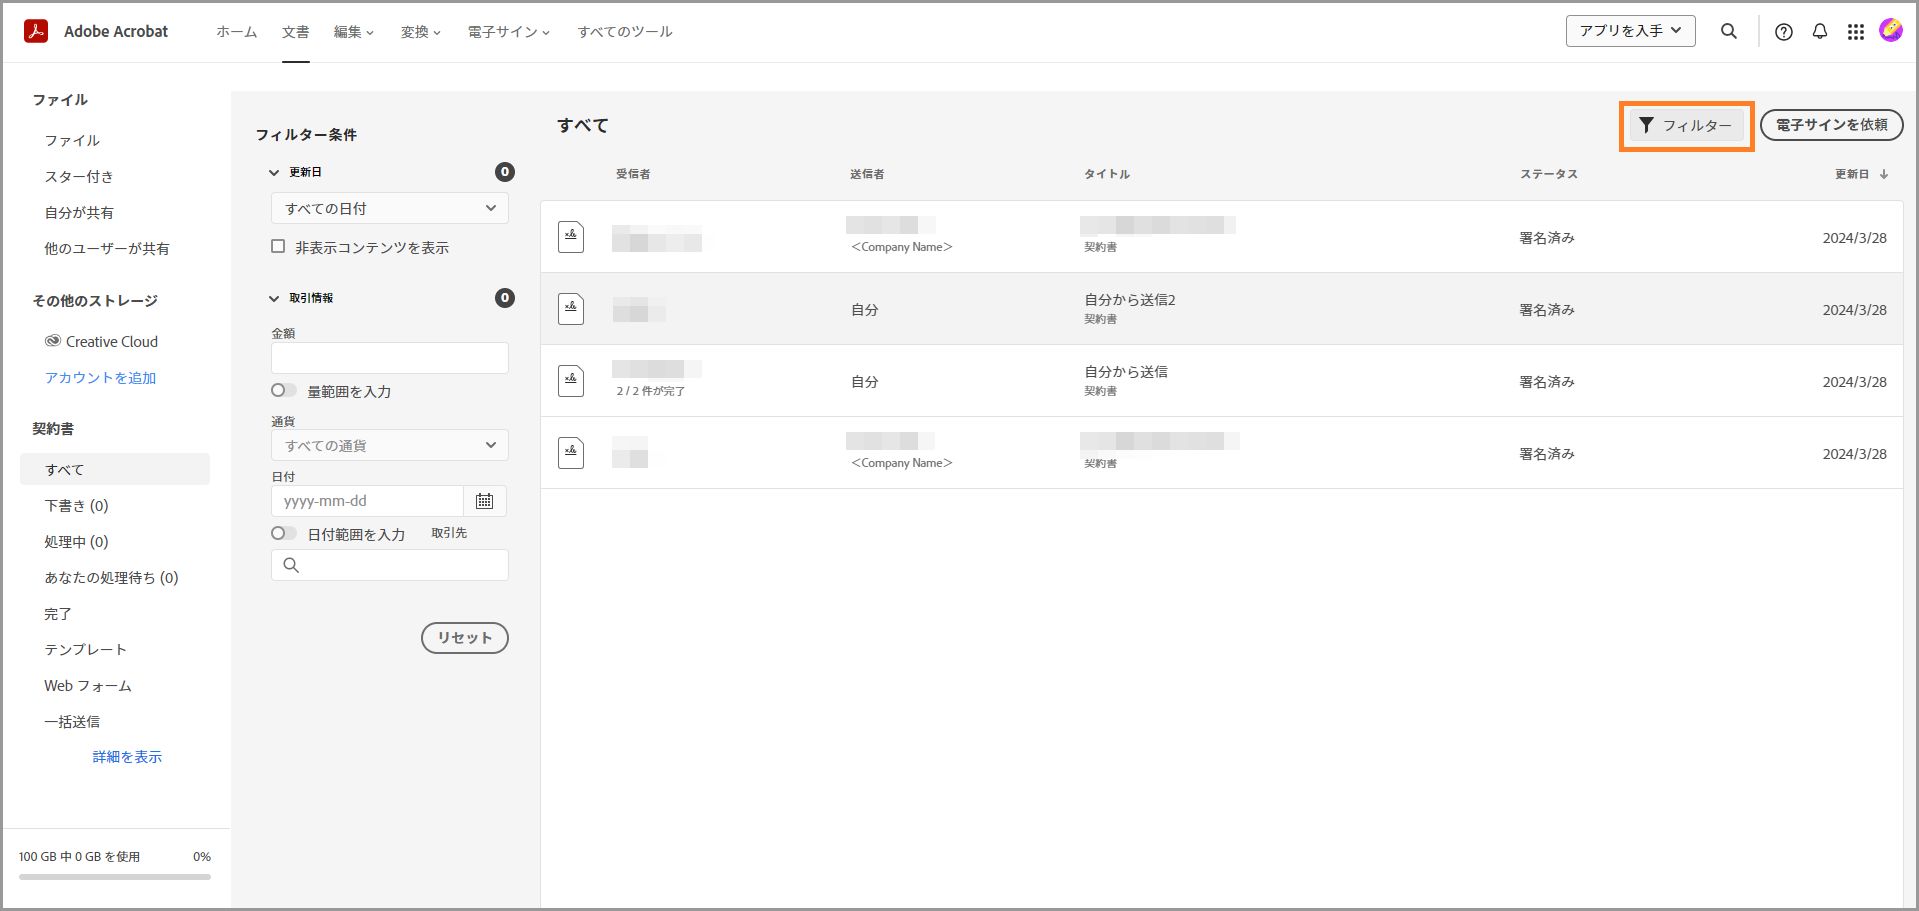
Task: Click the Creative Cloud storage icon
Action: 52,341
